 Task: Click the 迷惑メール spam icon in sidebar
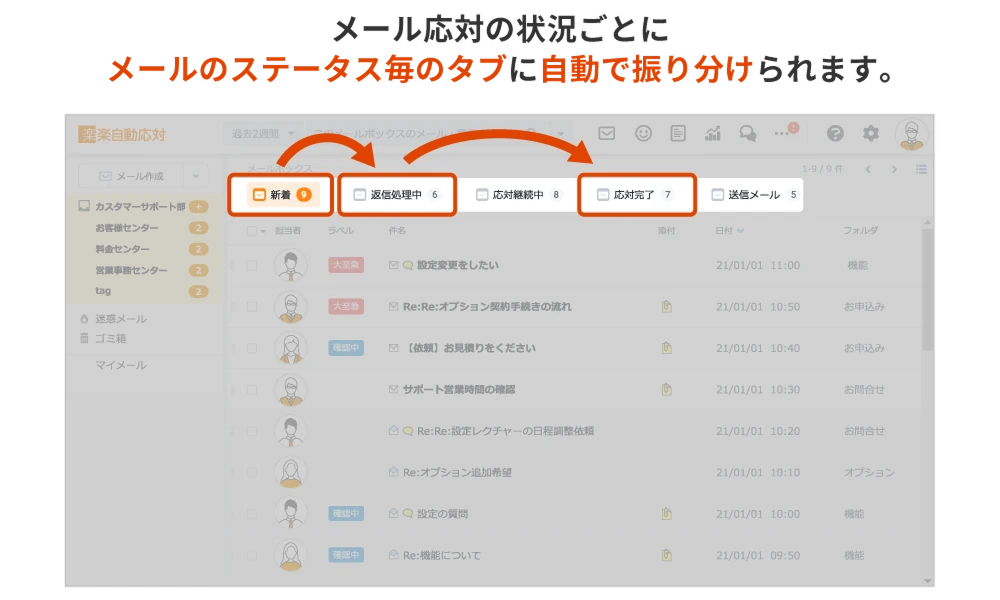click(84, 318)
